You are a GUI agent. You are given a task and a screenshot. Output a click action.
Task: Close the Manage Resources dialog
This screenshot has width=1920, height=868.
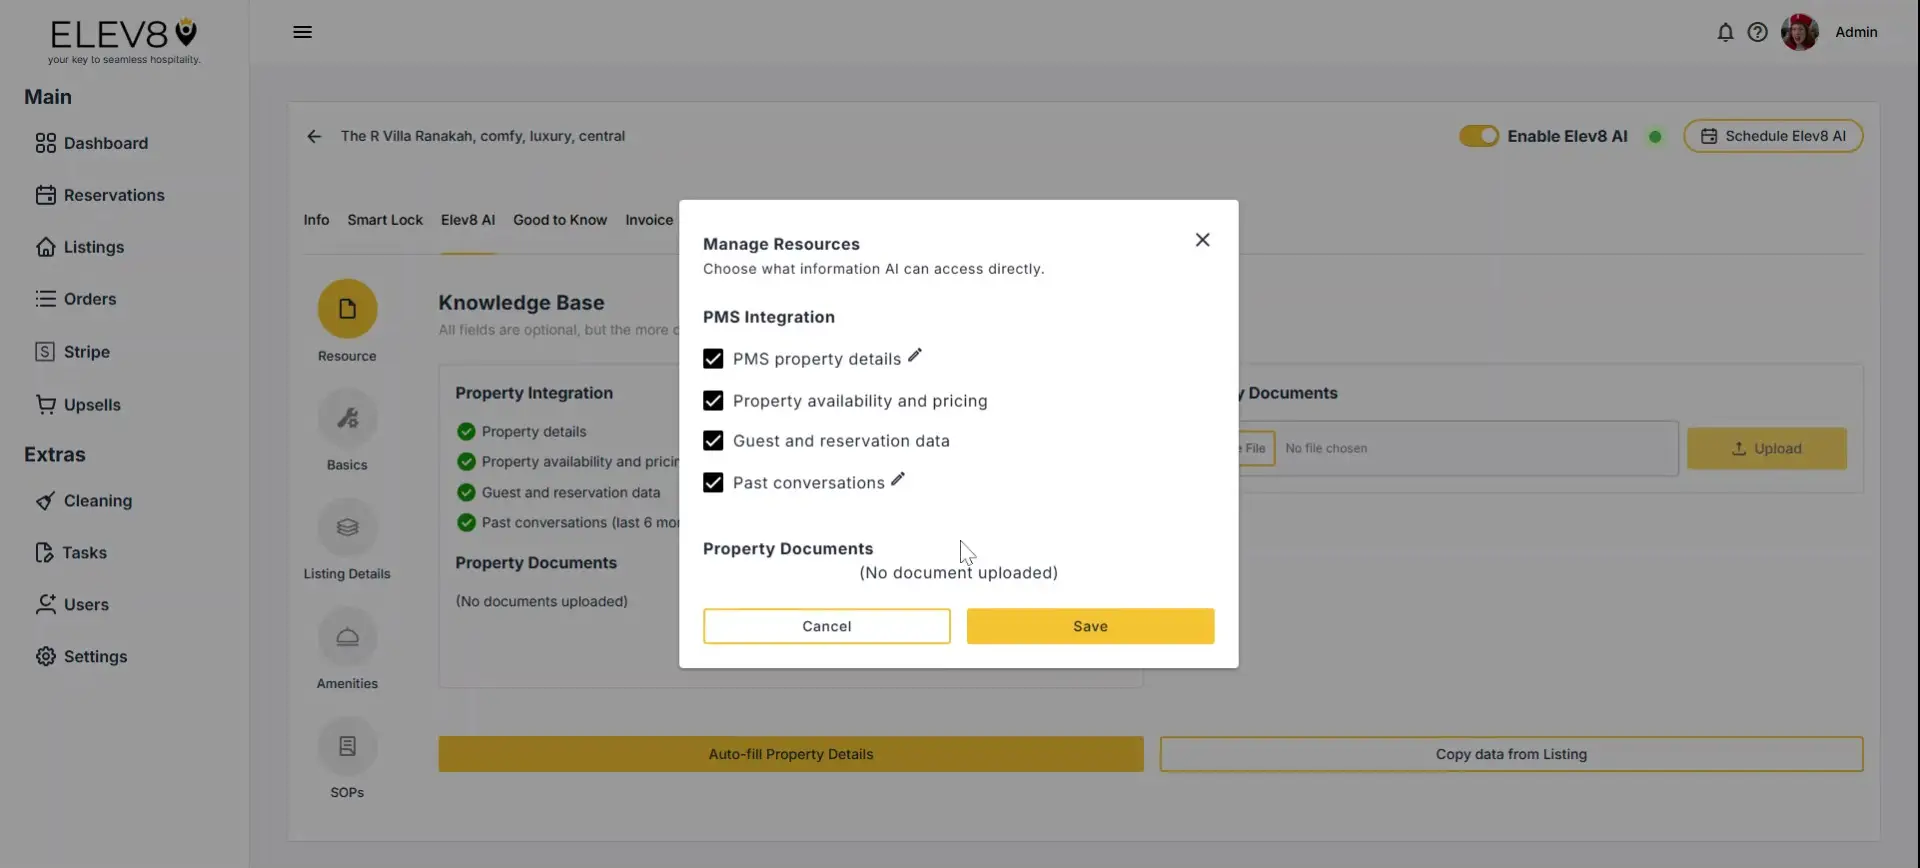(x=1202, y=240)
